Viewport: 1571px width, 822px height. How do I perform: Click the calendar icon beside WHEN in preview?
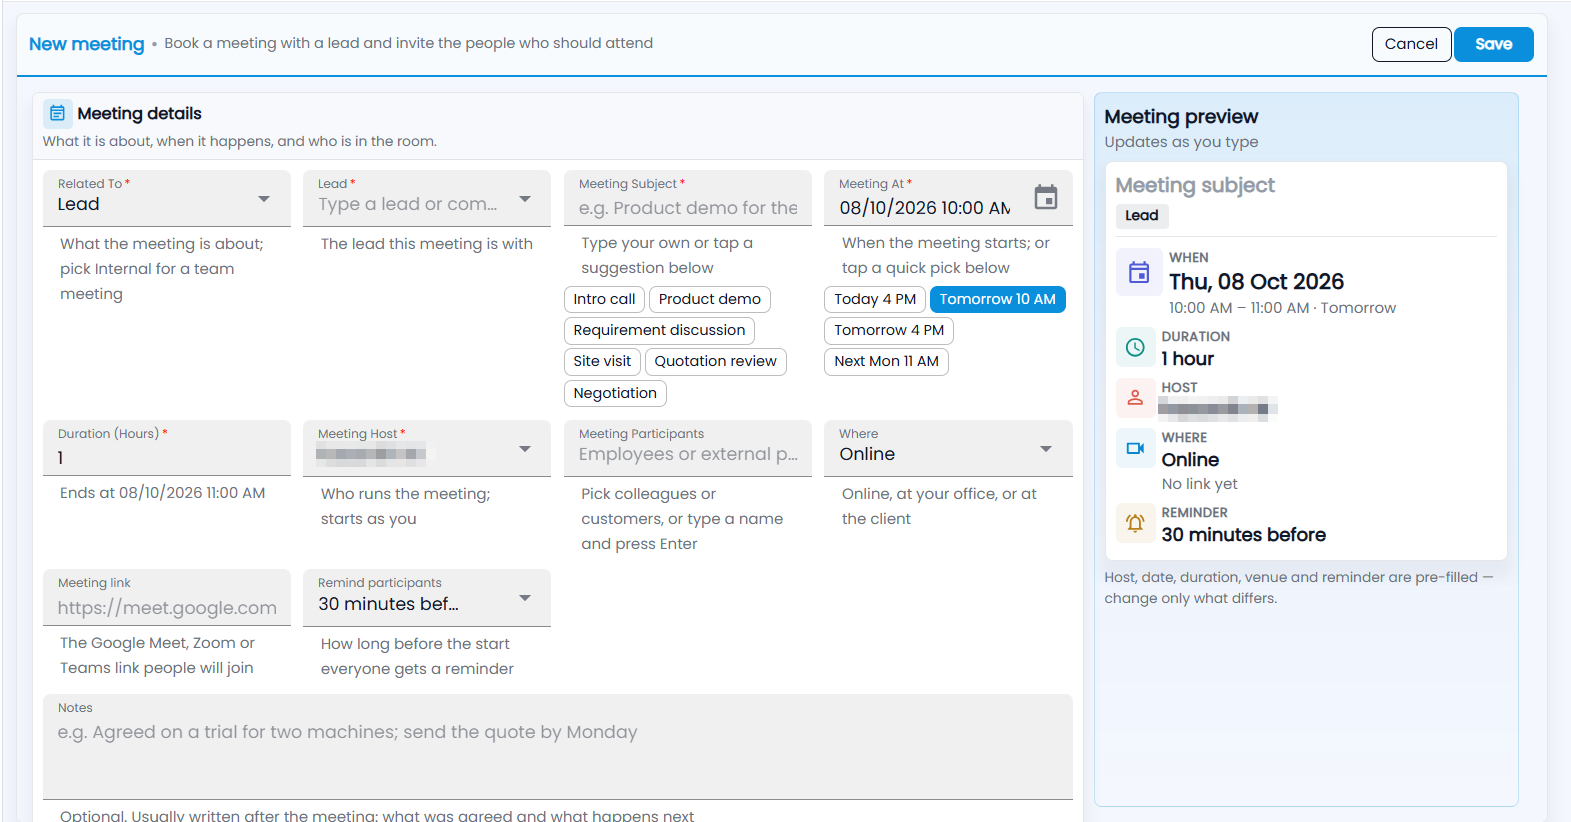point(1139,272)
